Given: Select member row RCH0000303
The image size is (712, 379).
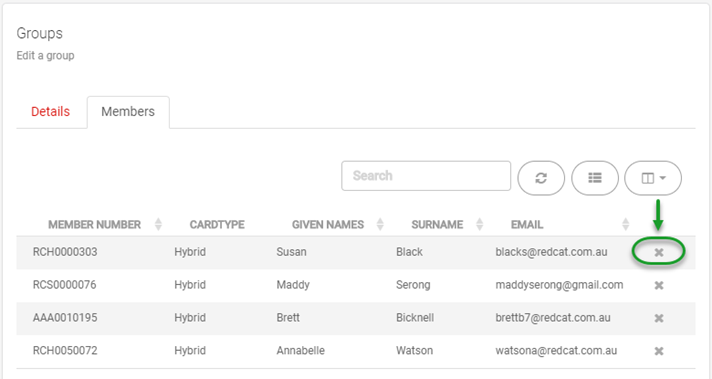Looking at the screenshot, I should point(356,252).
